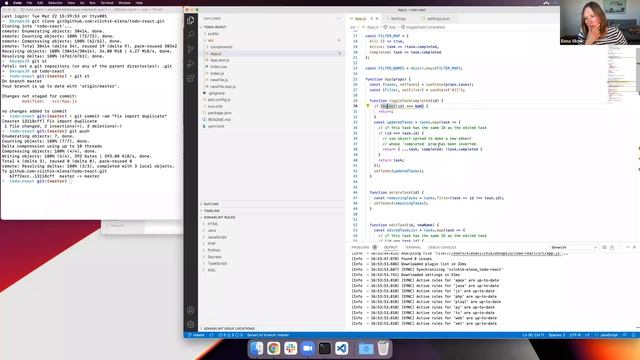Open Google Chrome from the Dock
Screen dimensions: 640x360
coord(274,348)
